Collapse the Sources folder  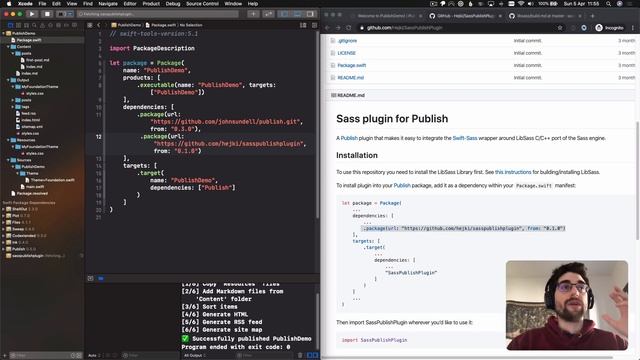[8, 160]
